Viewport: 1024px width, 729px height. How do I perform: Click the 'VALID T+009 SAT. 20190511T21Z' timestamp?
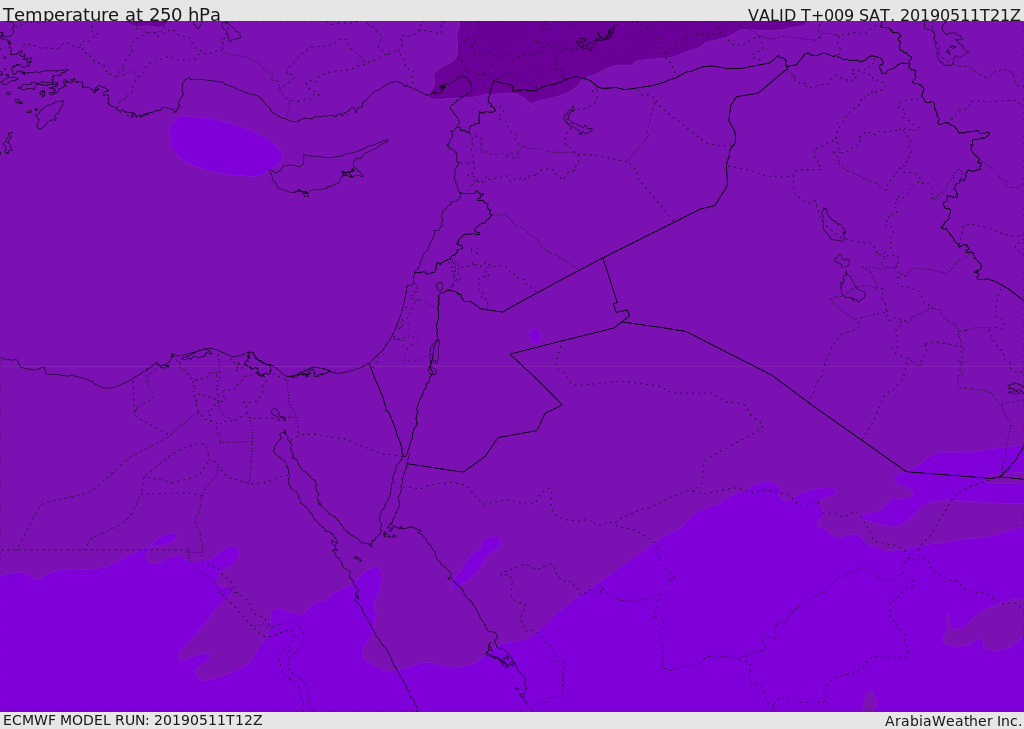884,14
